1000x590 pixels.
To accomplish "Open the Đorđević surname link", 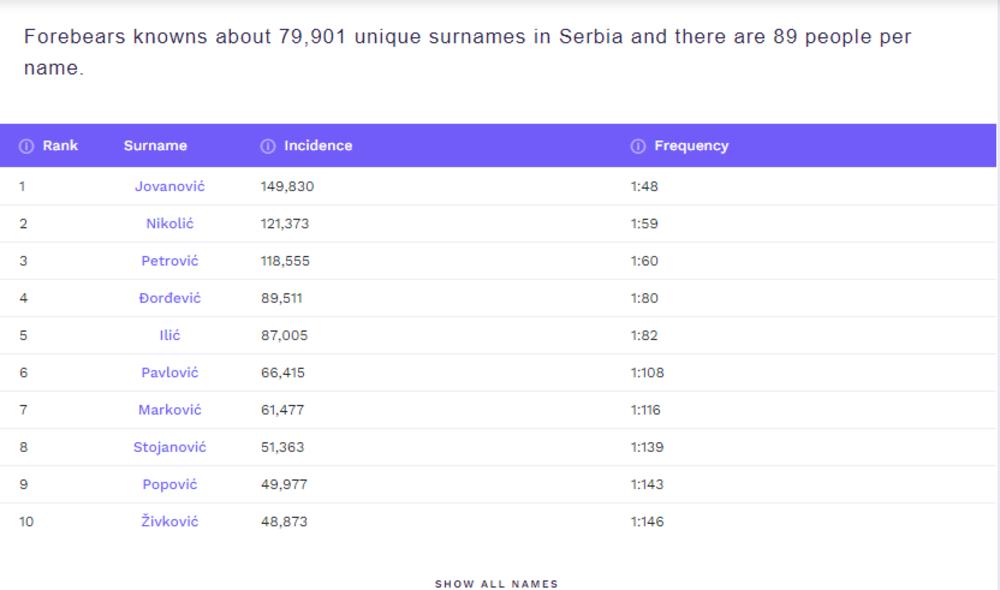I will pyautogui.click(x=170, y=298).
